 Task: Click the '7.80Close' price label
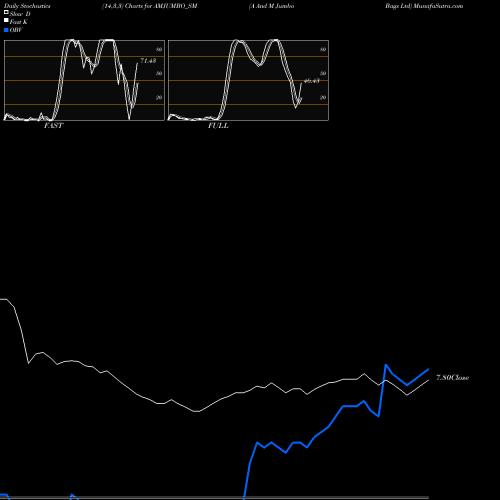coord(453,378)
